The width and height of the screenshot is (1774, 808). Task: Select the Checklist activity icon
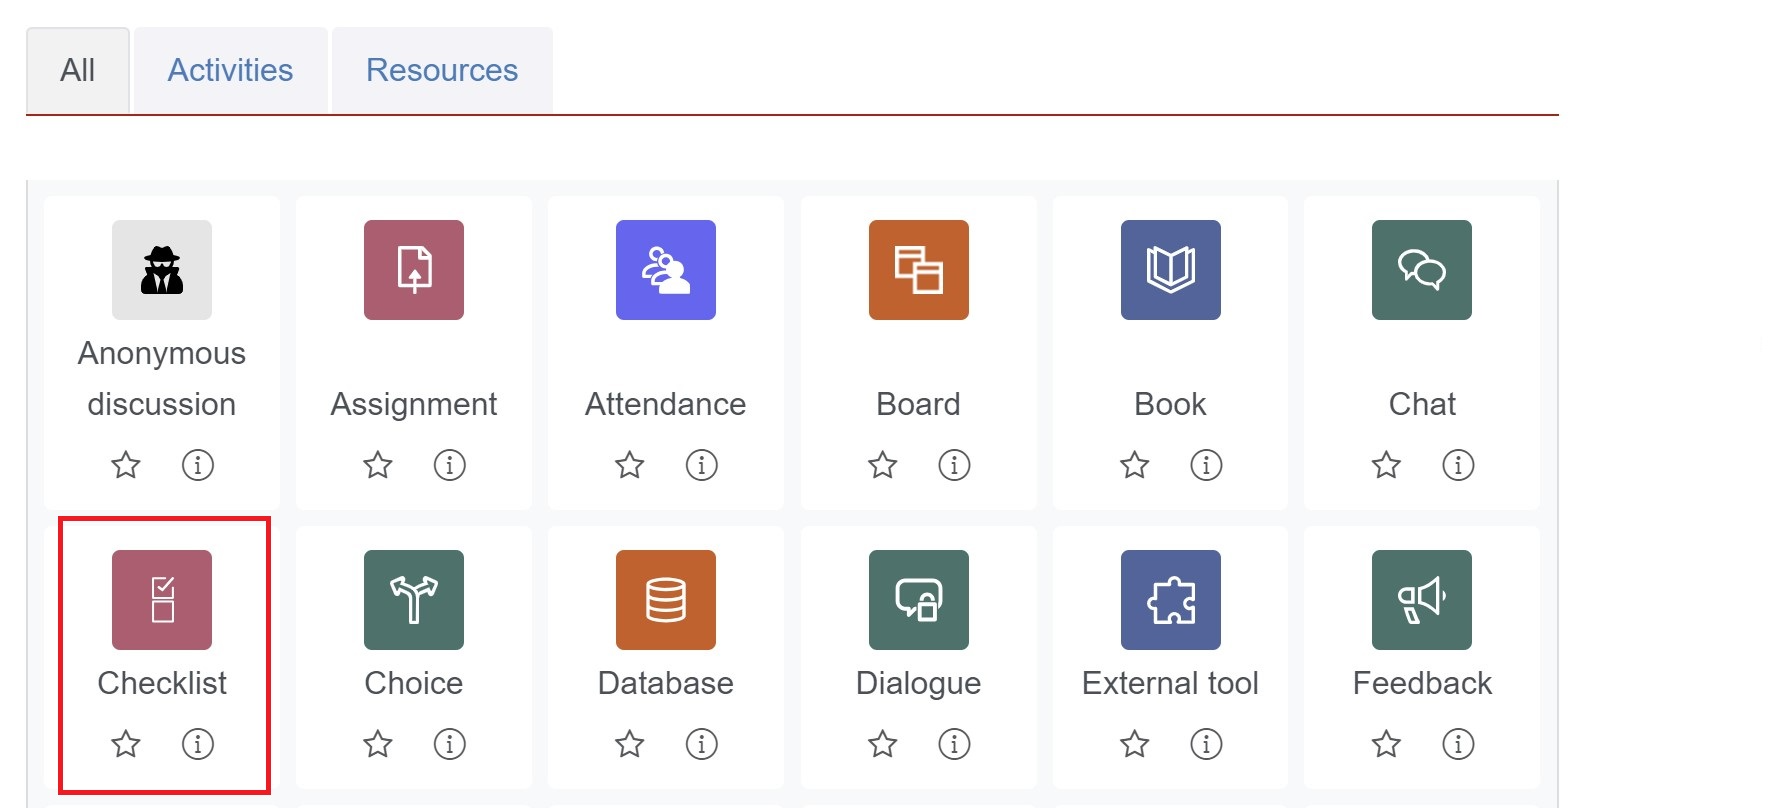[162, 600]
